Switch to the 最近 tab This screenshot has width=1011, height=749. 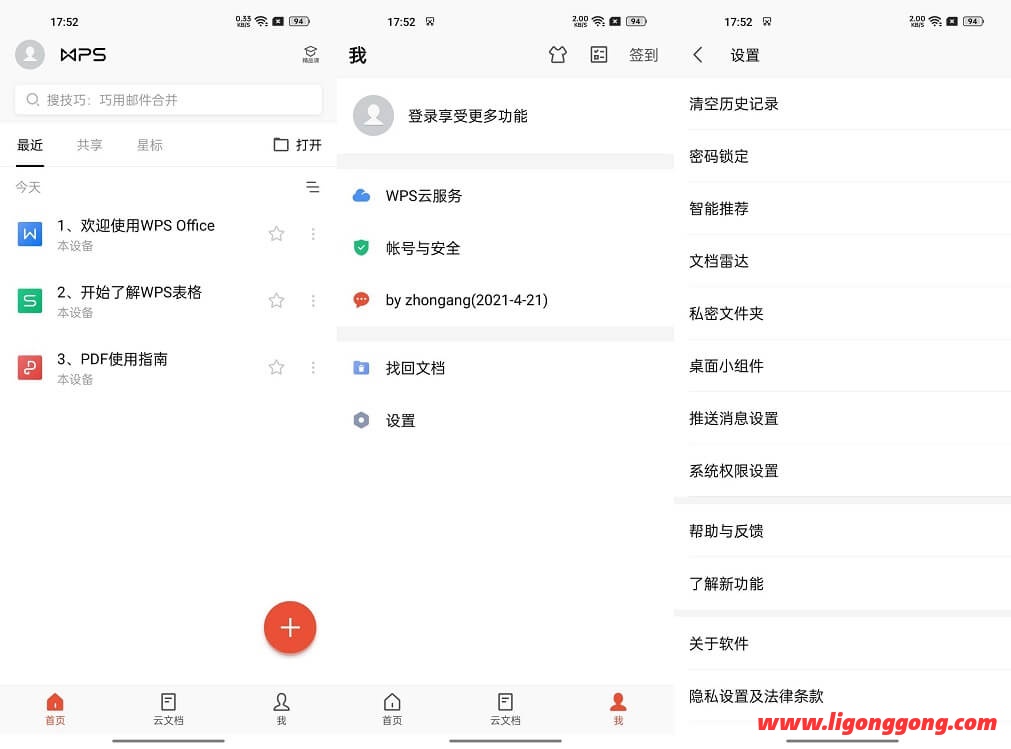click(30, 145)
